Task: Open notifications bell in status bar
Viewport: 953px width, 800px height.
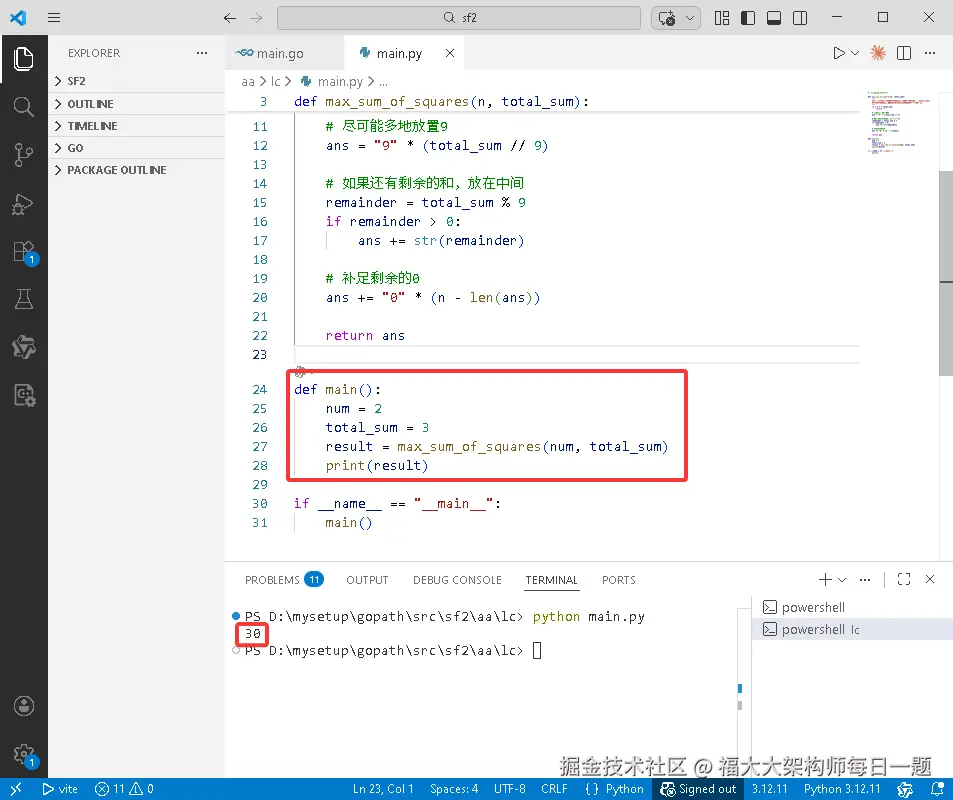Action: 937,789
